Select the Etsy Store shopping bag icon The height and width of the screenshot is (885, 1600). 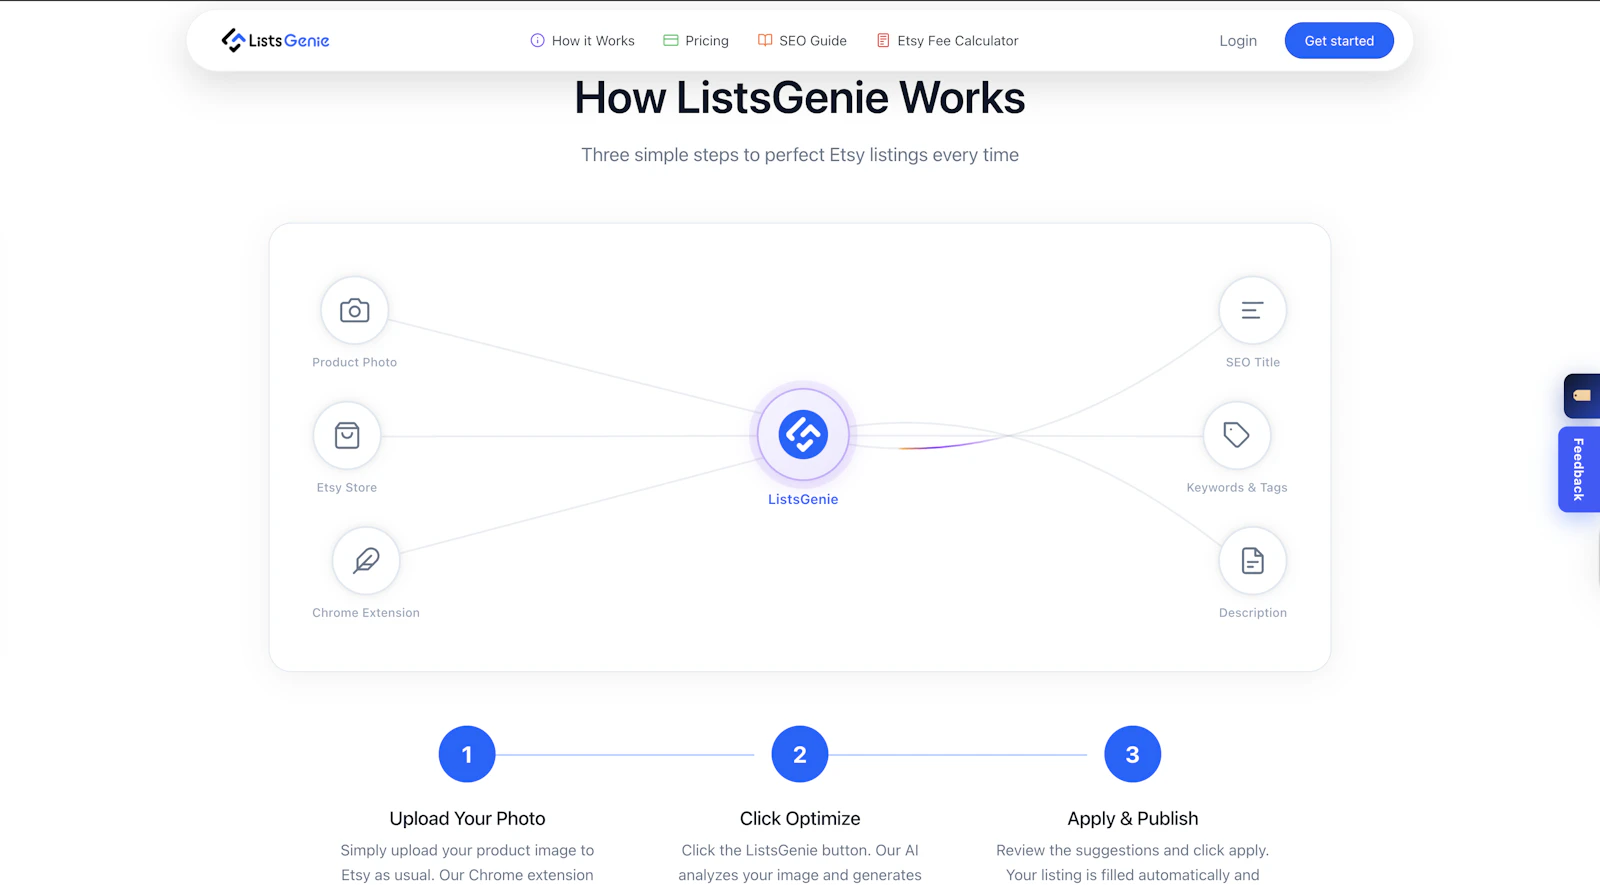click(x=347, y=435)
